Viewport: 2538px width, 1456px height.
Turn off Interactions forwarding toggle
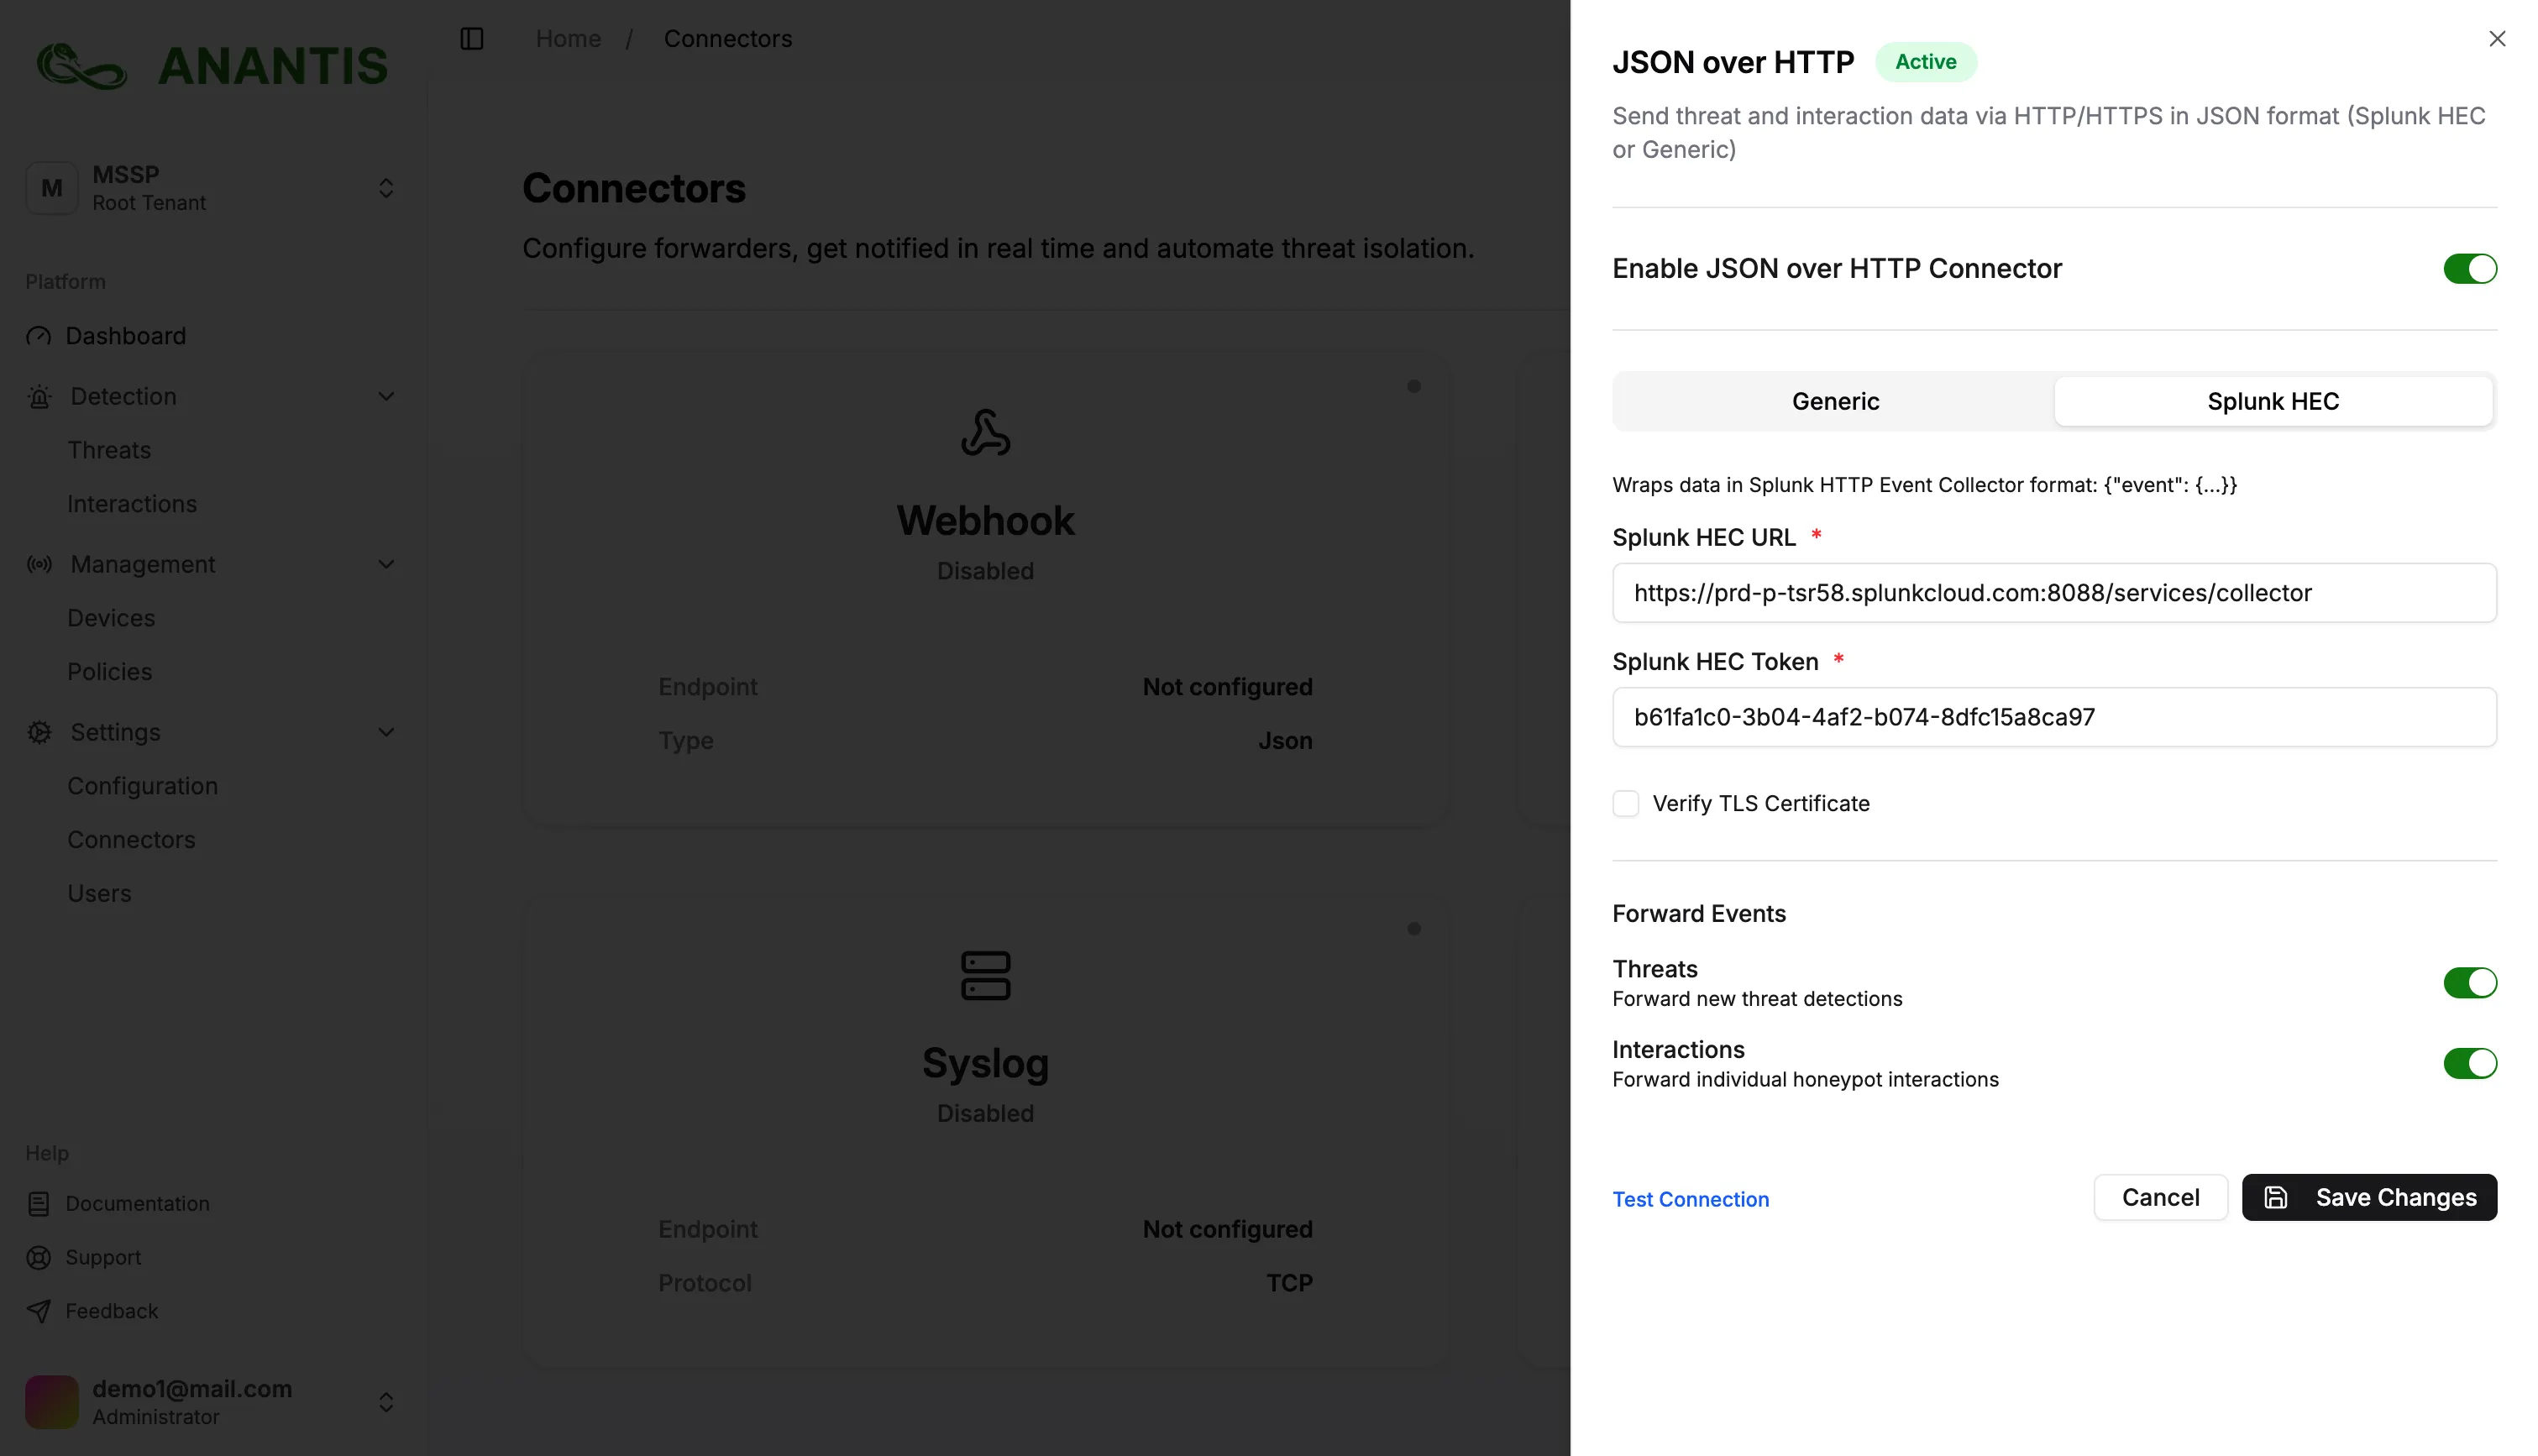click(2469, 1064)
